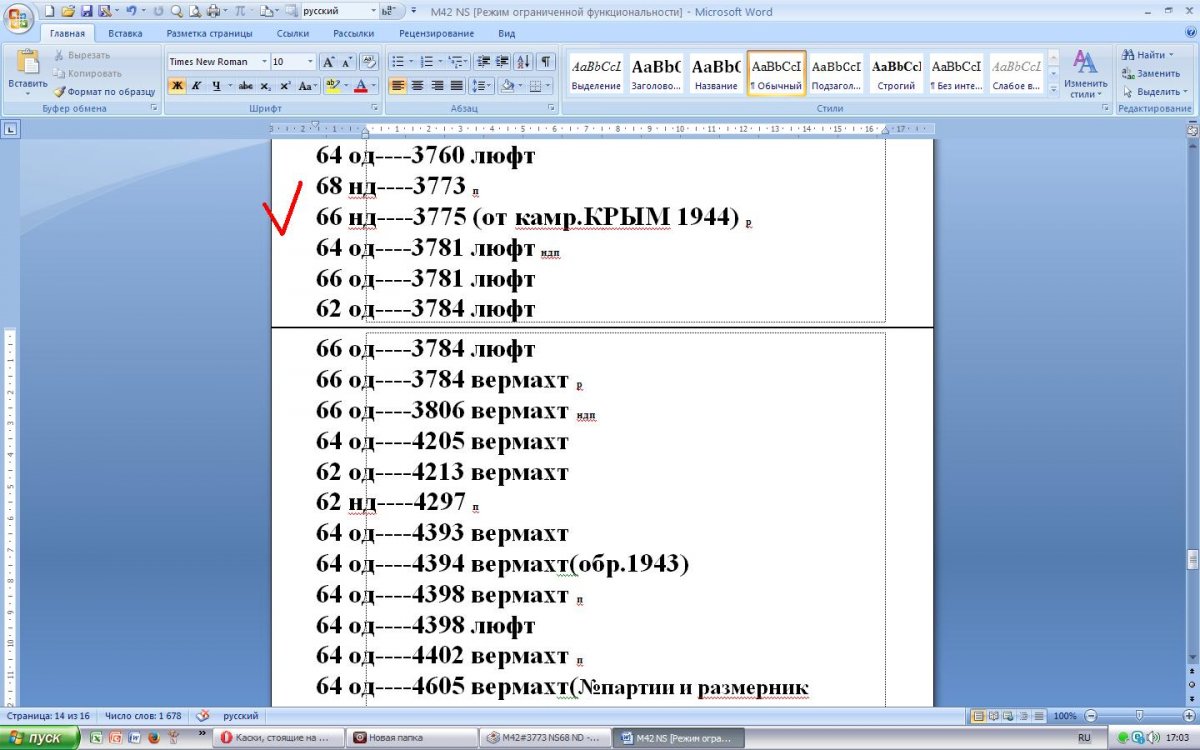
Task: Expand the bullets list dropdown
Action: point(409,61)
